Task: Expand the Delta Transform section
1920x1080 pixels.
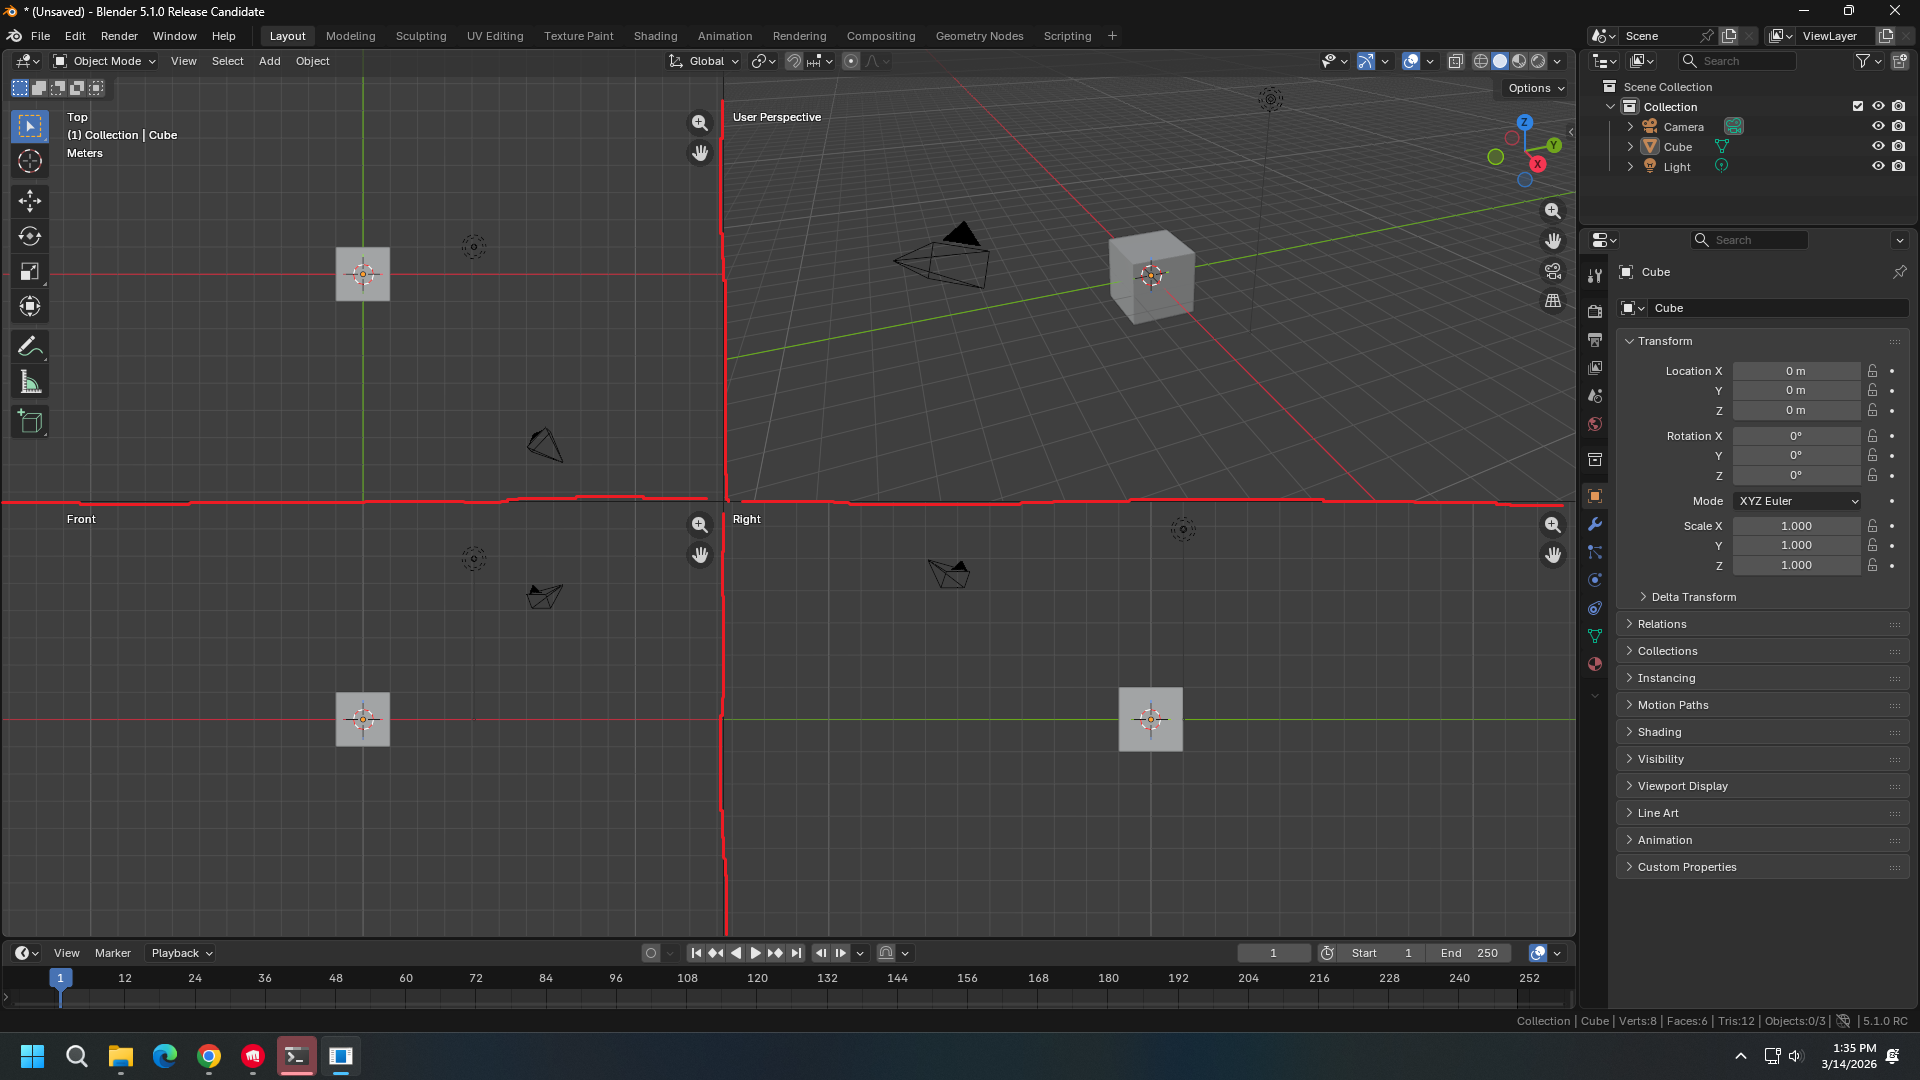Action: [x=1693, y=597]
